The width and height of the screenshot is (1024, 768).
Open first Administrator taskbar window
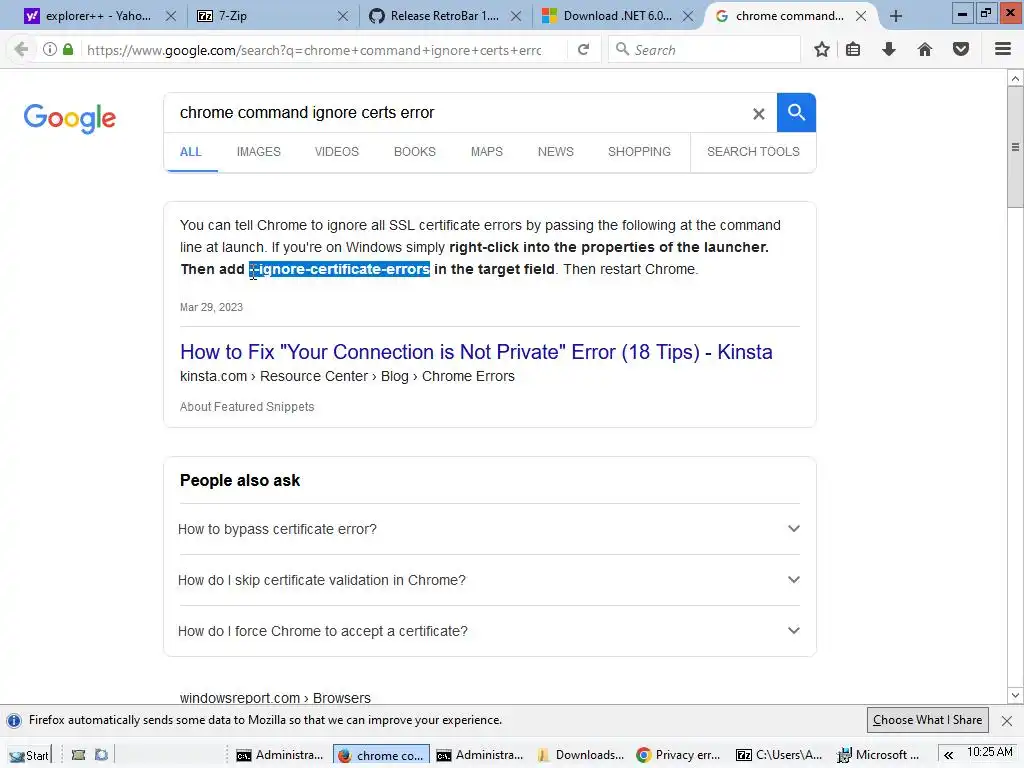tap(279, 755)
